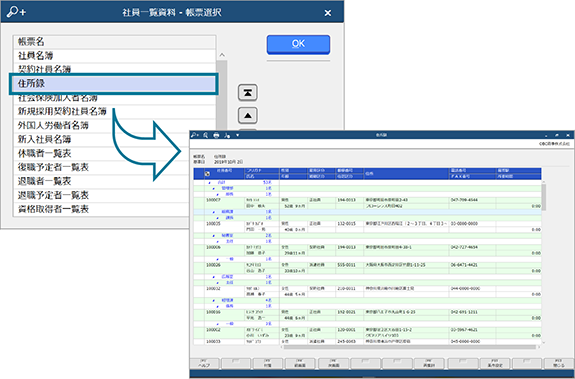Click employee number 100006 in the table
Viewport: 575px width, 379px height.
213,247
